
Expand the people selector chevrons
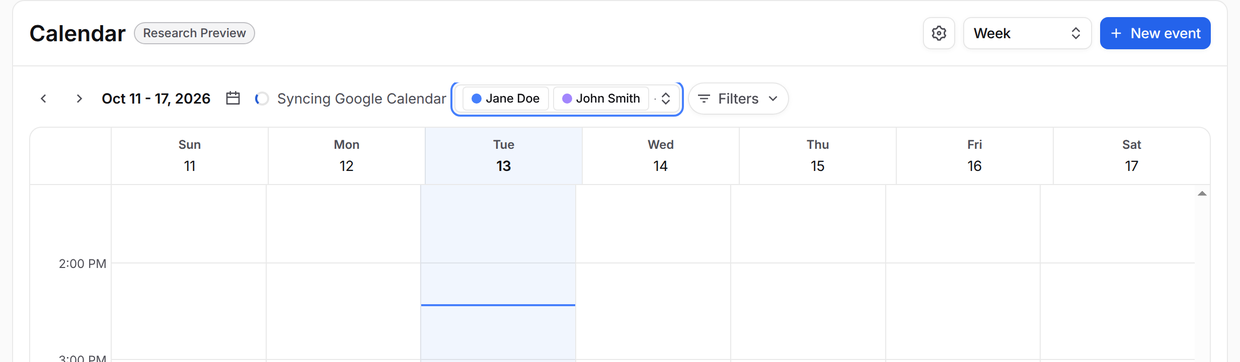[666, 98]
